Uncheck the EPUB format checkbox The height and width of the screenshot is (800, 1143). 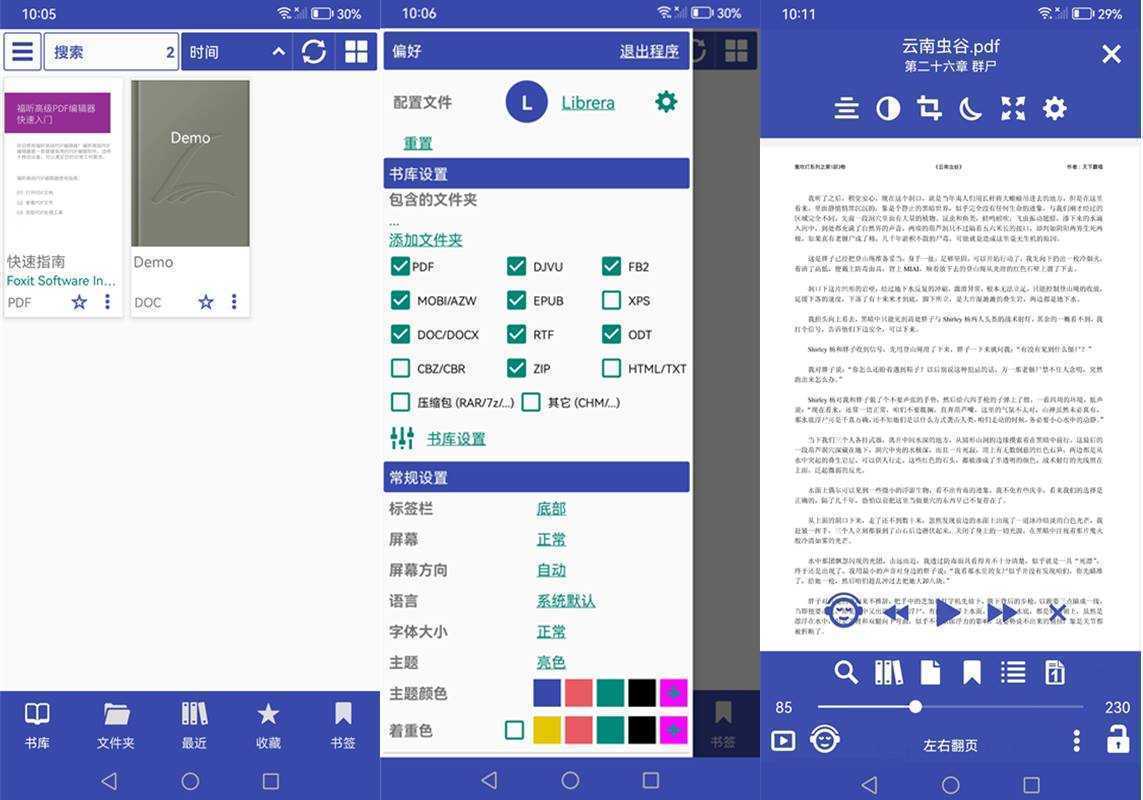(516, 299)
